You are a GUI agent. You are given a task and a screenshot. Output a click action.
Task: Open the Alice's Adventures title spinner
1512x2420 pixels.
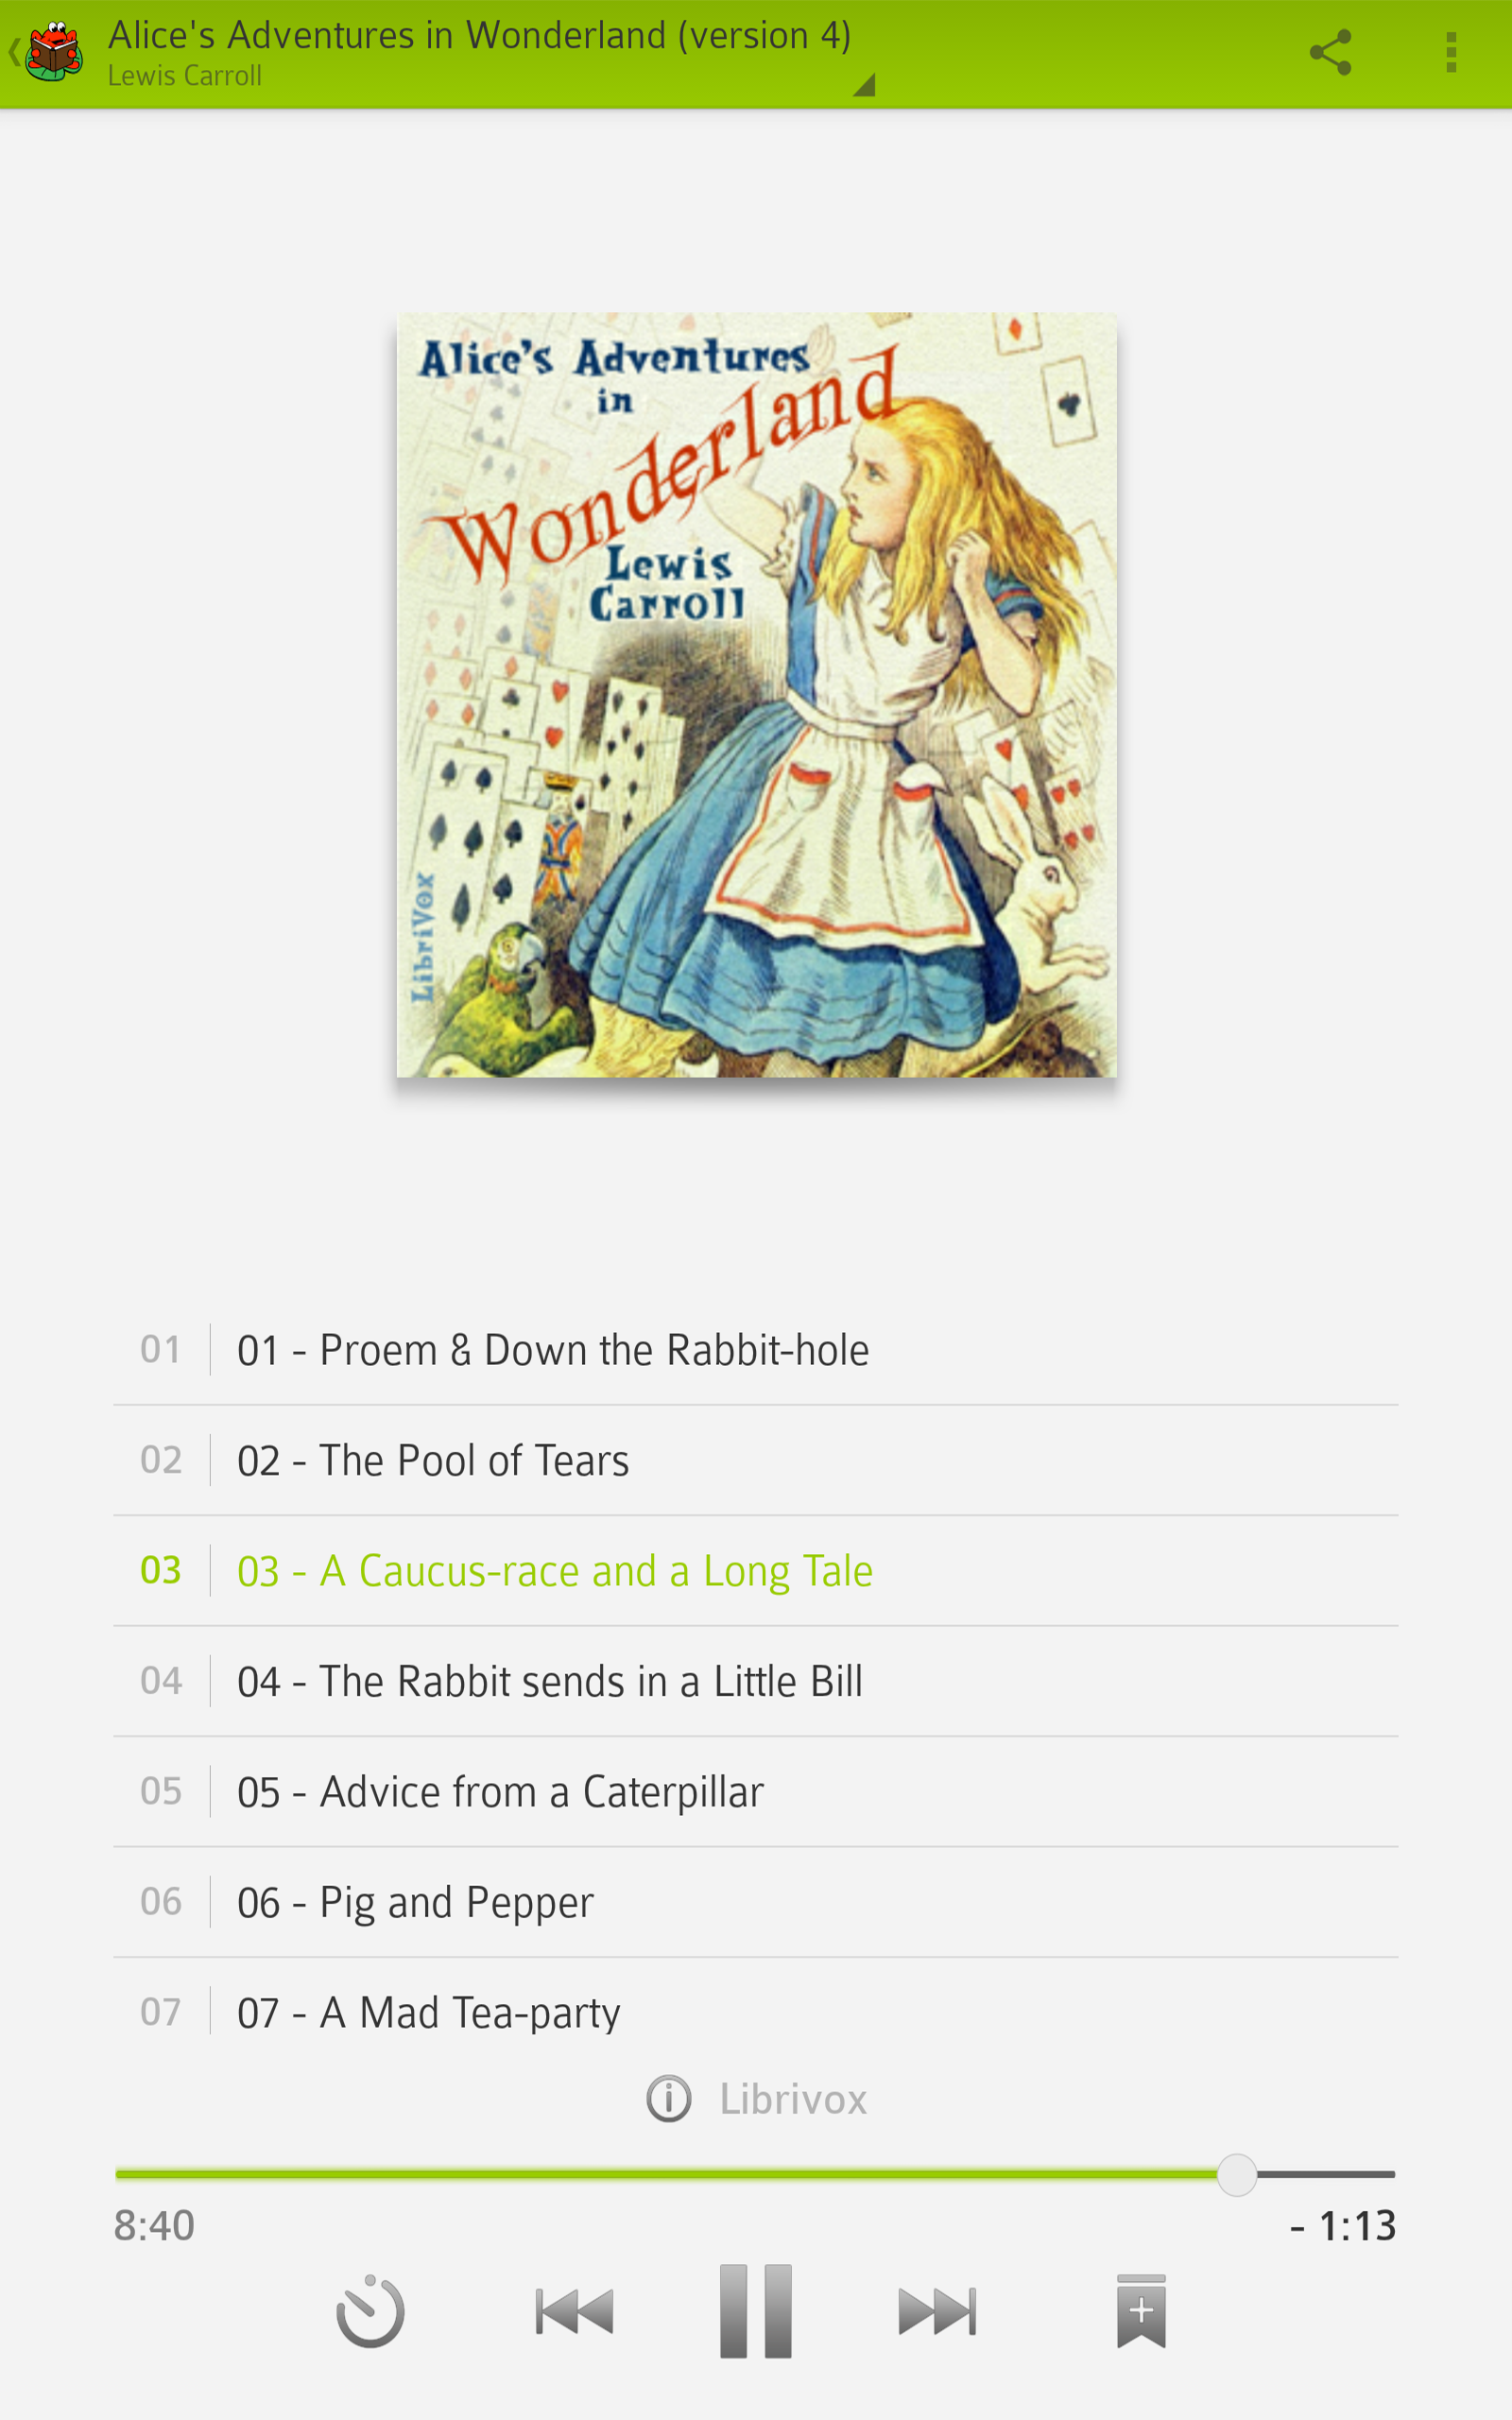(x=480, y=52)
